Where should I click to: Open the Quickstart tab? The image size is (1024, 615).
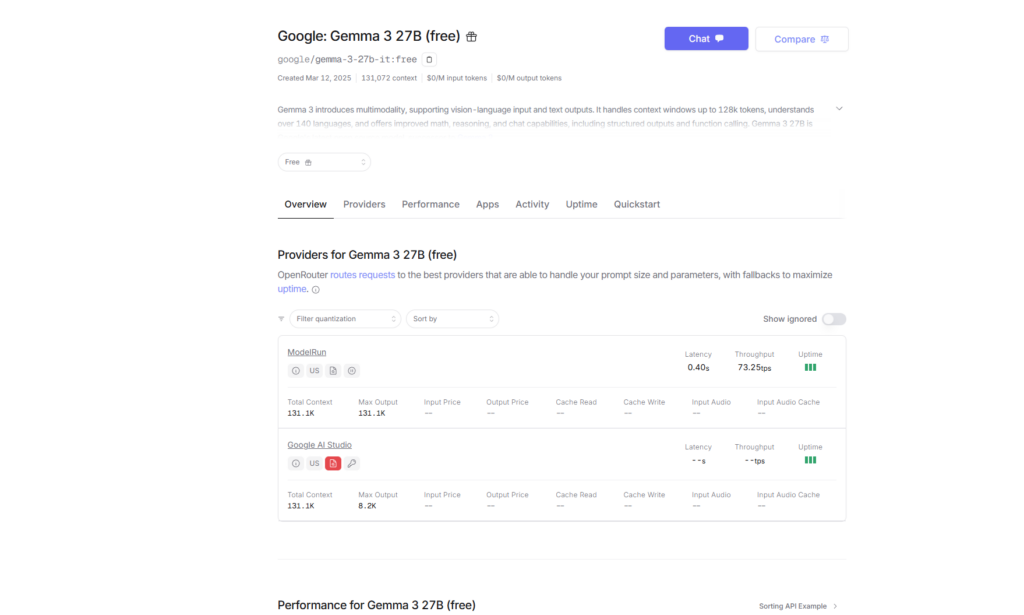pyautogui.click(x=637, y=204)
